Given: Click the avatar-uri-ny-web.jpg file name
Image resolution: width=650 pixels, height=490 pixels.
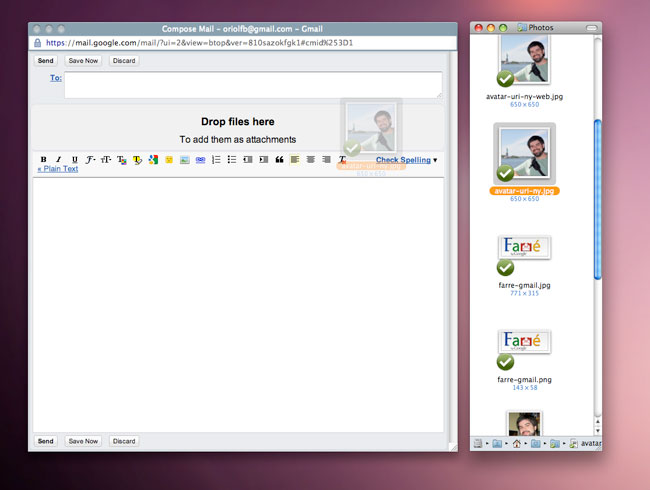Looking at the screenshot, I should pyautogui.click(x=524, y=97).
